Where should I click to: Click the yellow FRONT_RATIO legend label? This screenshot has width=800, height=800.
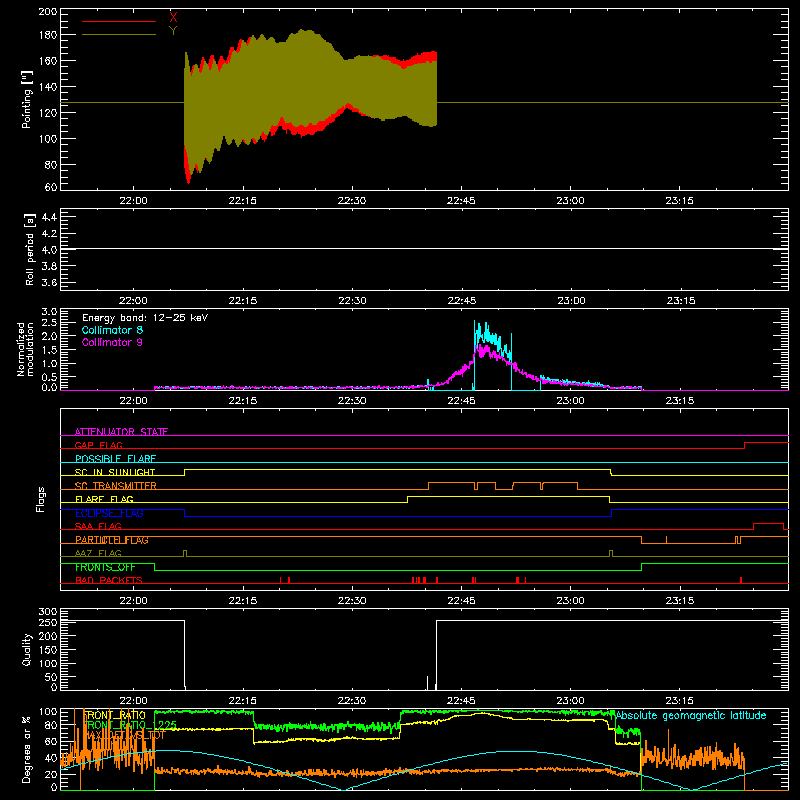[115, 715]
